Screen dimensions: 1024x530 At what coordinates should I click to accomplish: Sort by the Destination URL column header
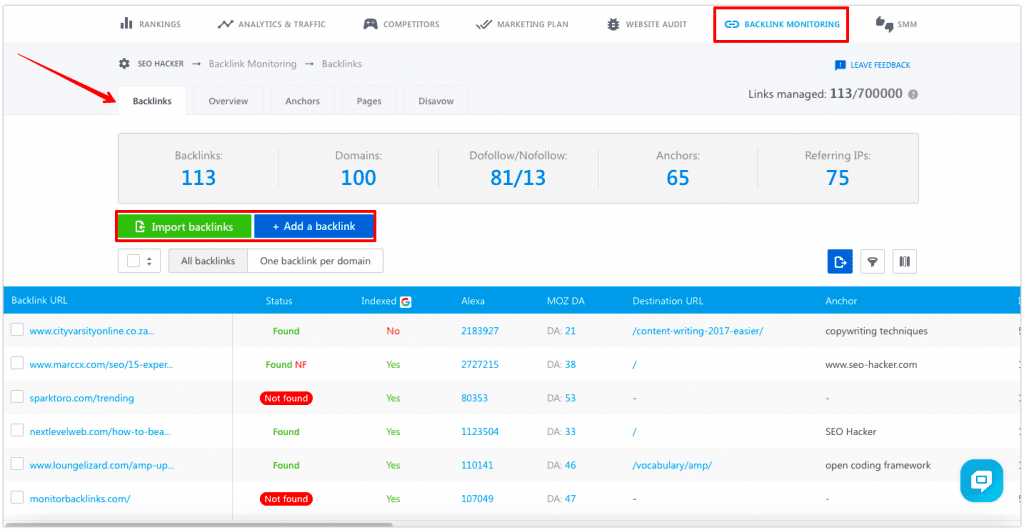point(668,301)
